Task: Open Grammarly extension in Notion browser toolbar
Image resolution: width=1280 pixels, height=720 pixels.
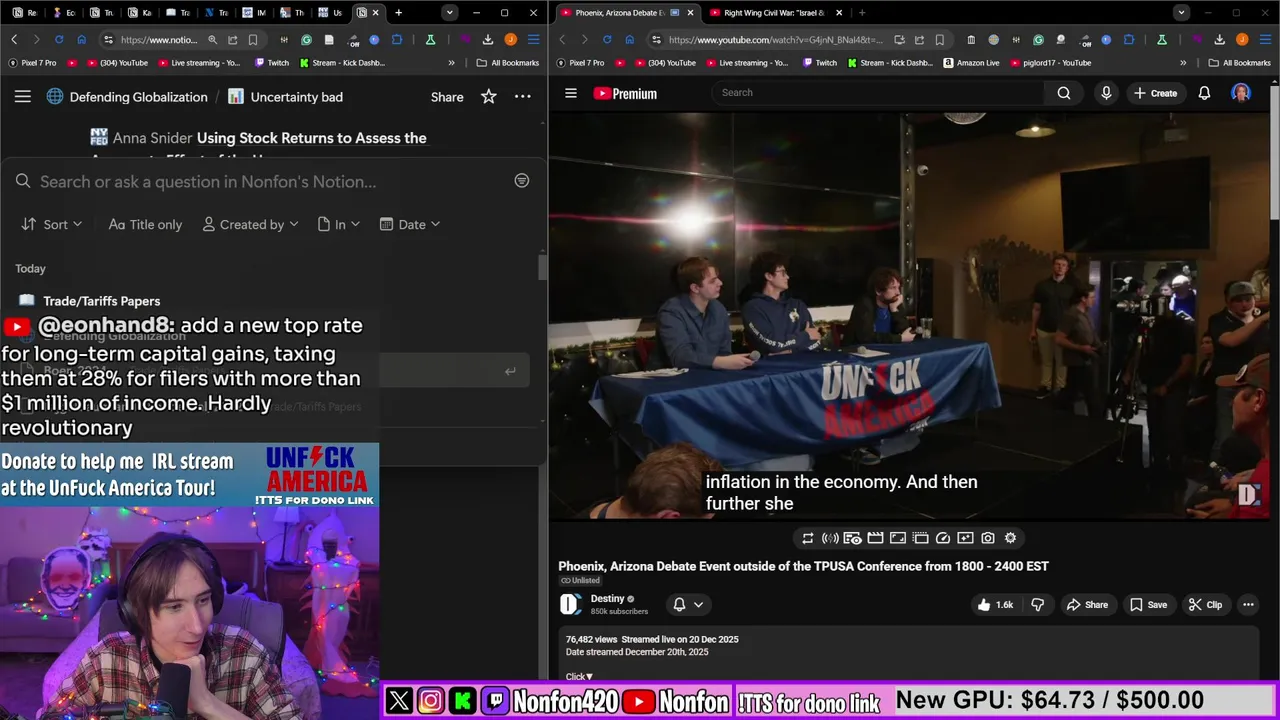Action: (x=306, y=39)
